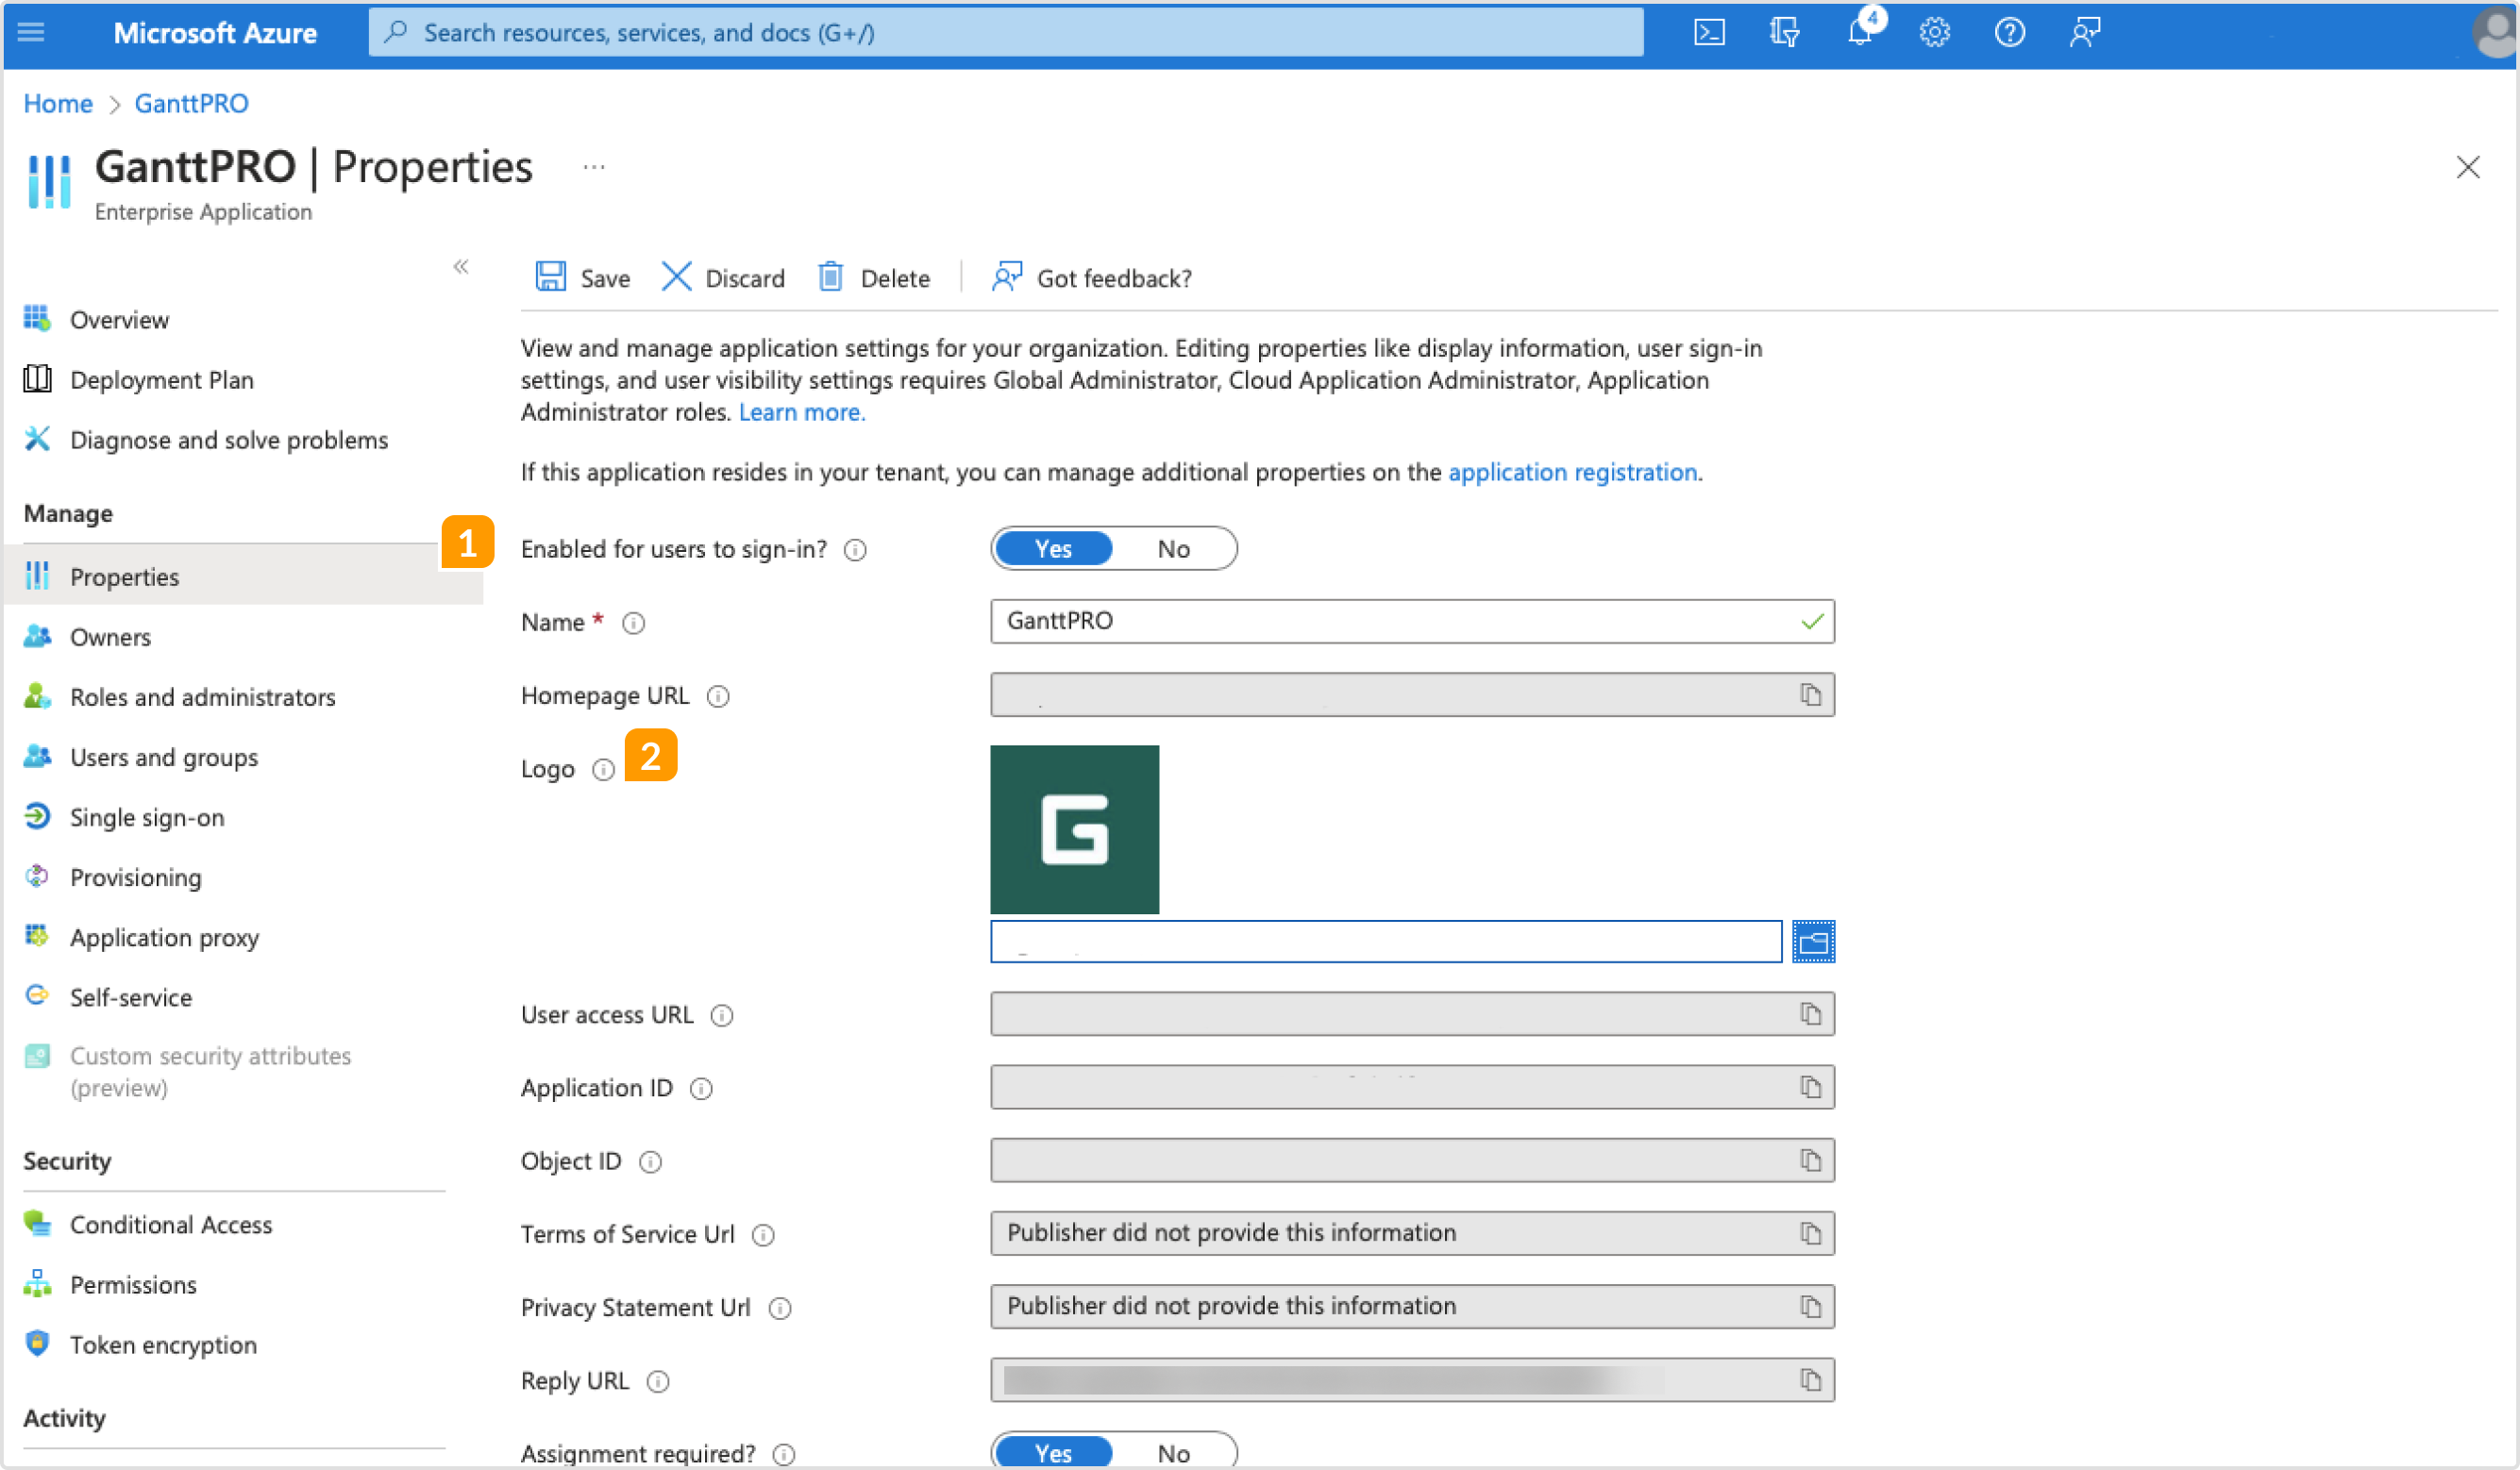Viewport: 2520px width, 1470px height.
Task: Open the application registration link
Action: 1573,472
